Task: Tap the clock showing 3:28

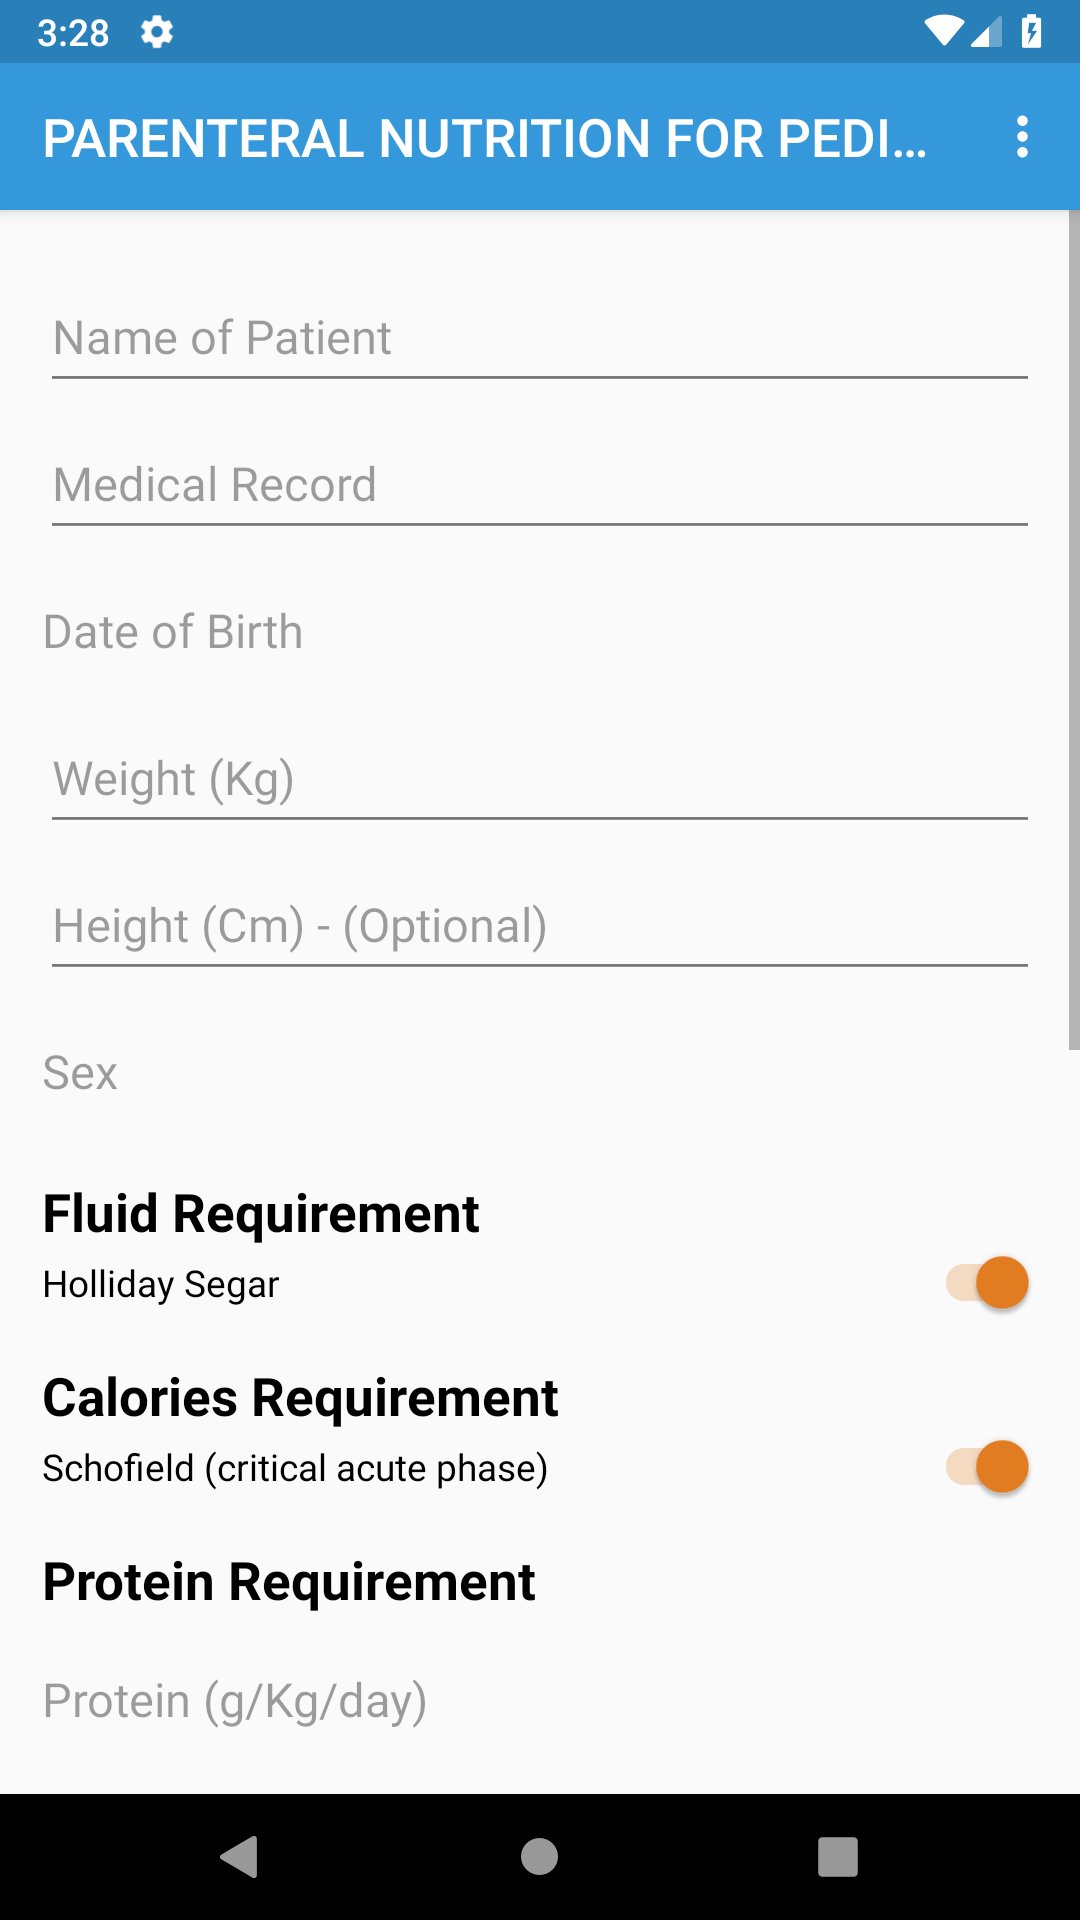Action: [x=73, y=33]
